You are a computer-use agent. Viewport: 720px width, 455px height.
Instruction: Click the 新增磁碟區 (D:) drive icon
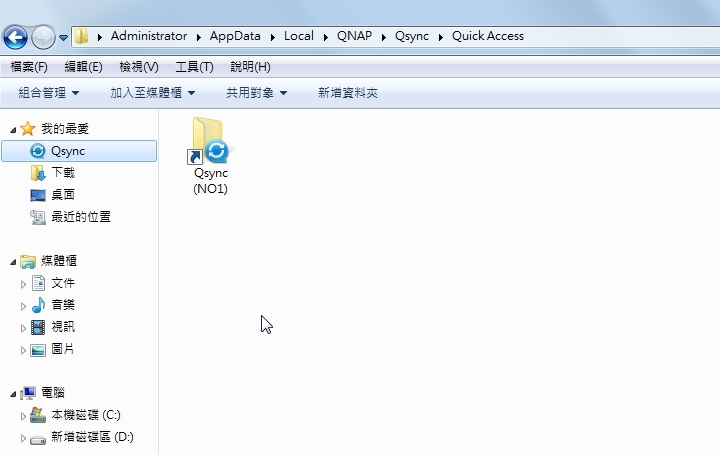38,440
